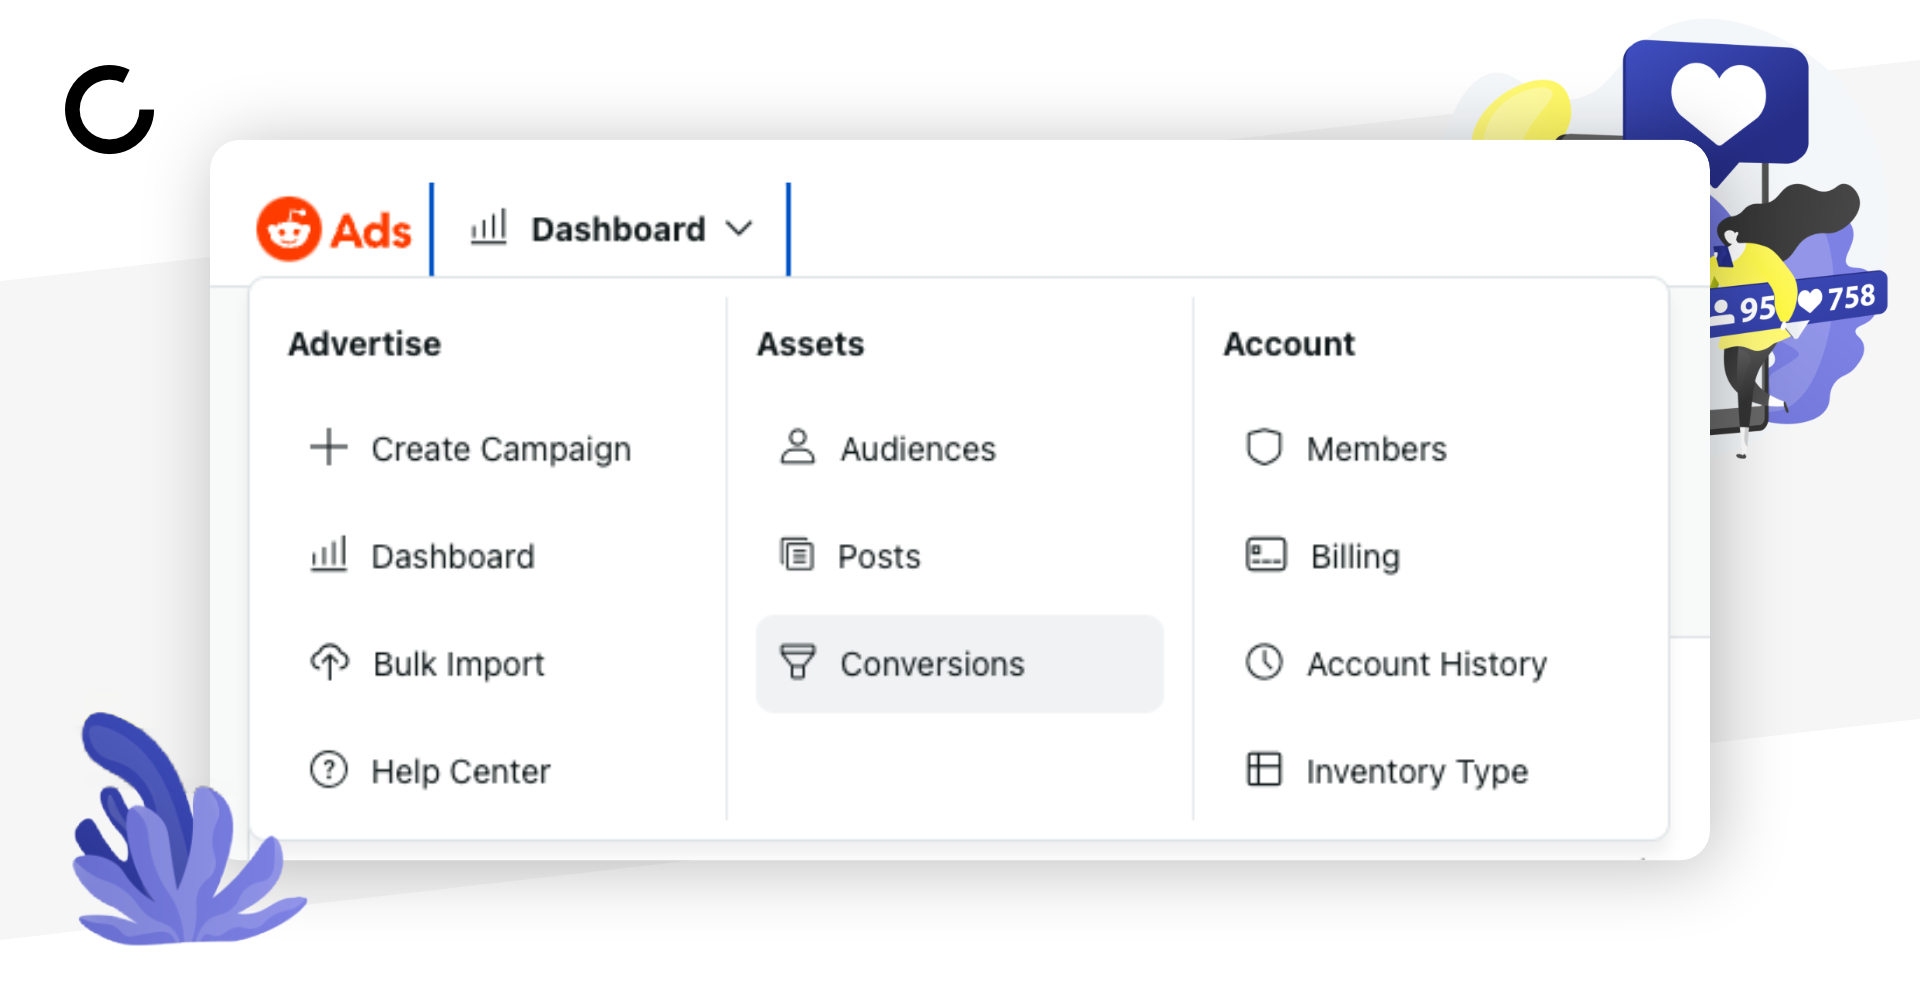Screen dimensions: 1920x1000
Task: Click the Ads text next to Reddit logo
Action: click(371, 231)
